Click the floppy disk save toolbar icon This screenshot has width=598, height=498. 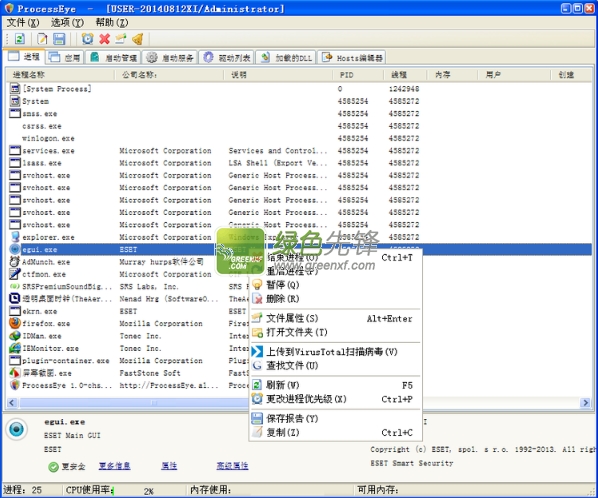[59, 39]
